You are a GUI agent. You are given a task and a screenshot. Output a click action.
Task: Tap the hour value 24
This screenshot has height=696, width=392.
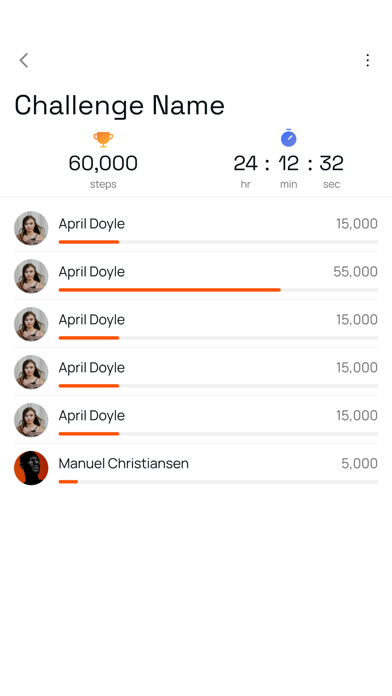coord(245,163)
